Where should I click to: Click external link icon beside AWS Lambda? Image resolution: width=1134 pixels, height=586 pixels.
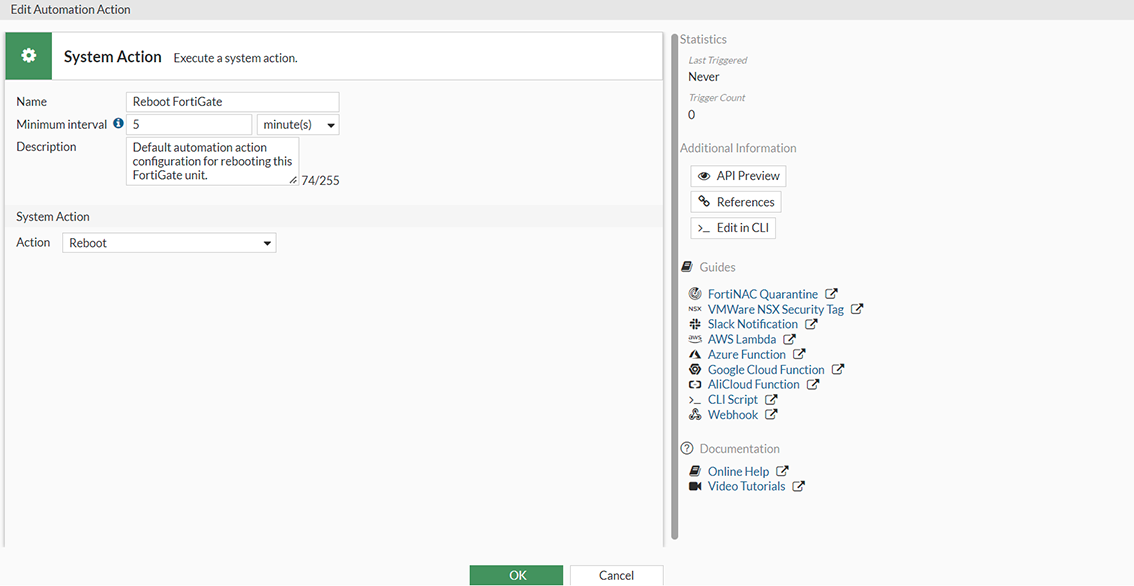click(790, 339)
